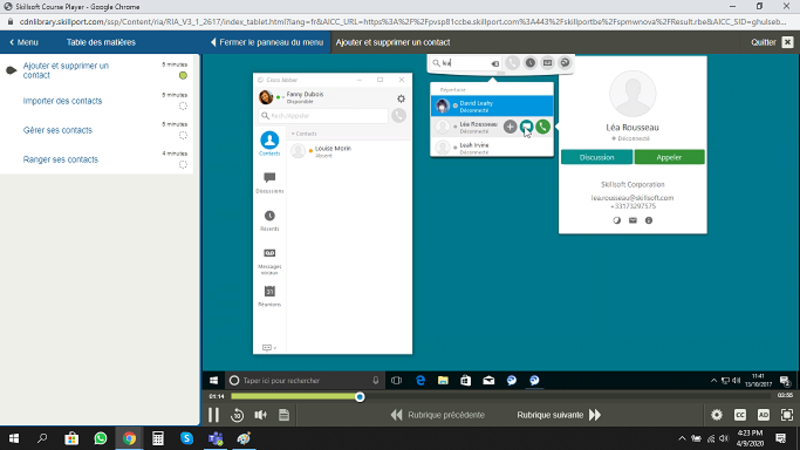Select lesson Gérer ses contacts
Image resolution: width=800 pixels, height=450 pixels.
click(x=58, y=130)
